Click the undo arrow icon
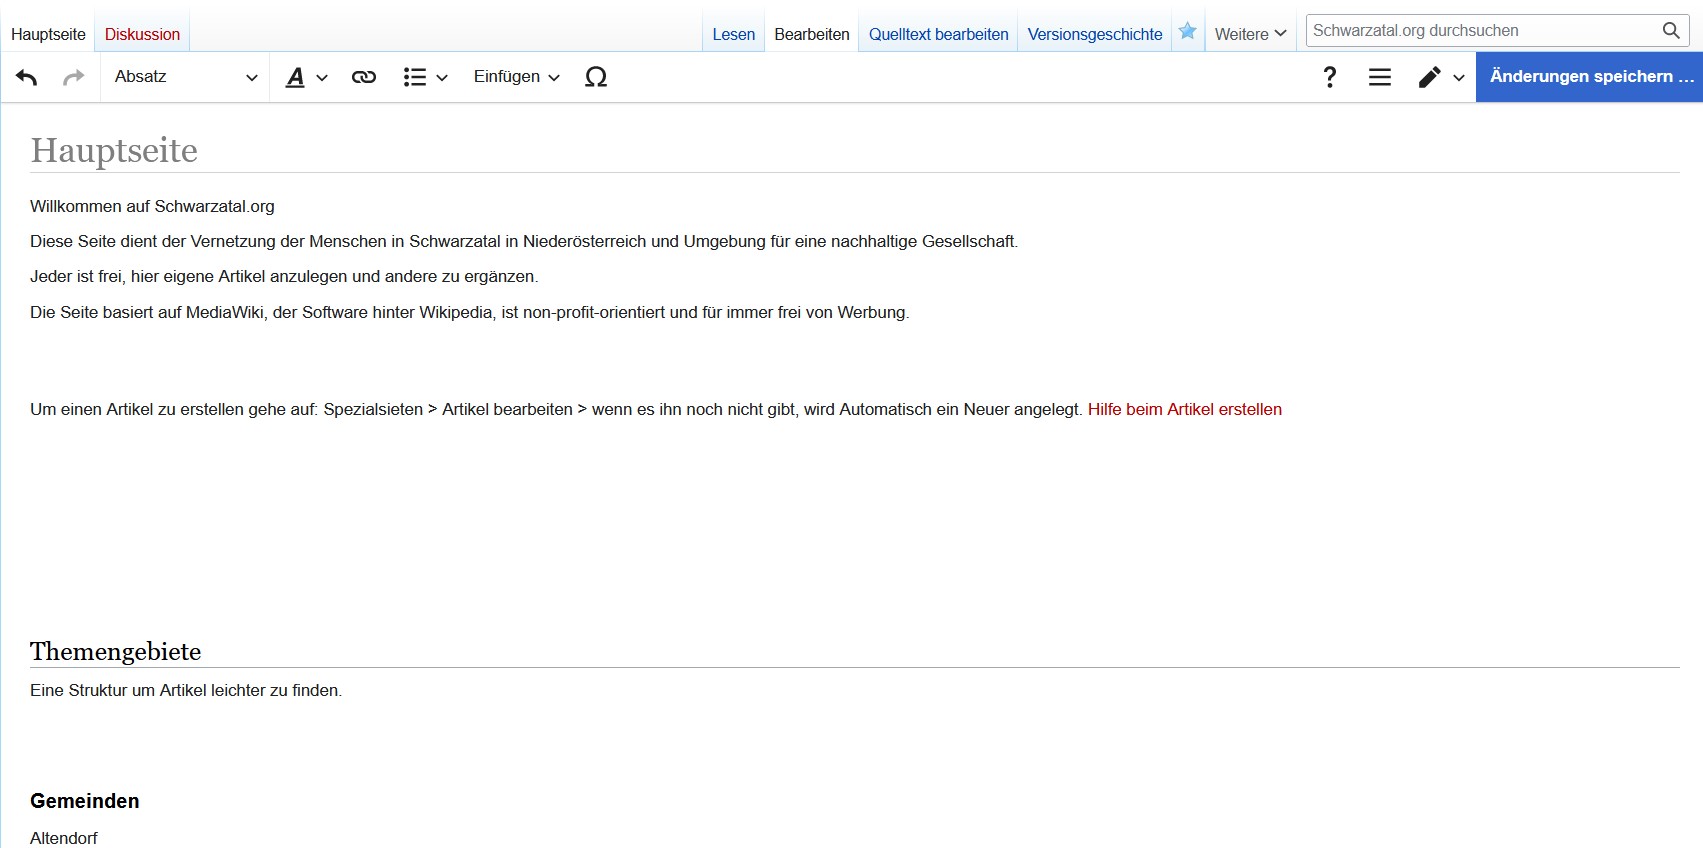Viewport: 1703px width, 848px height. pos(27,77)
